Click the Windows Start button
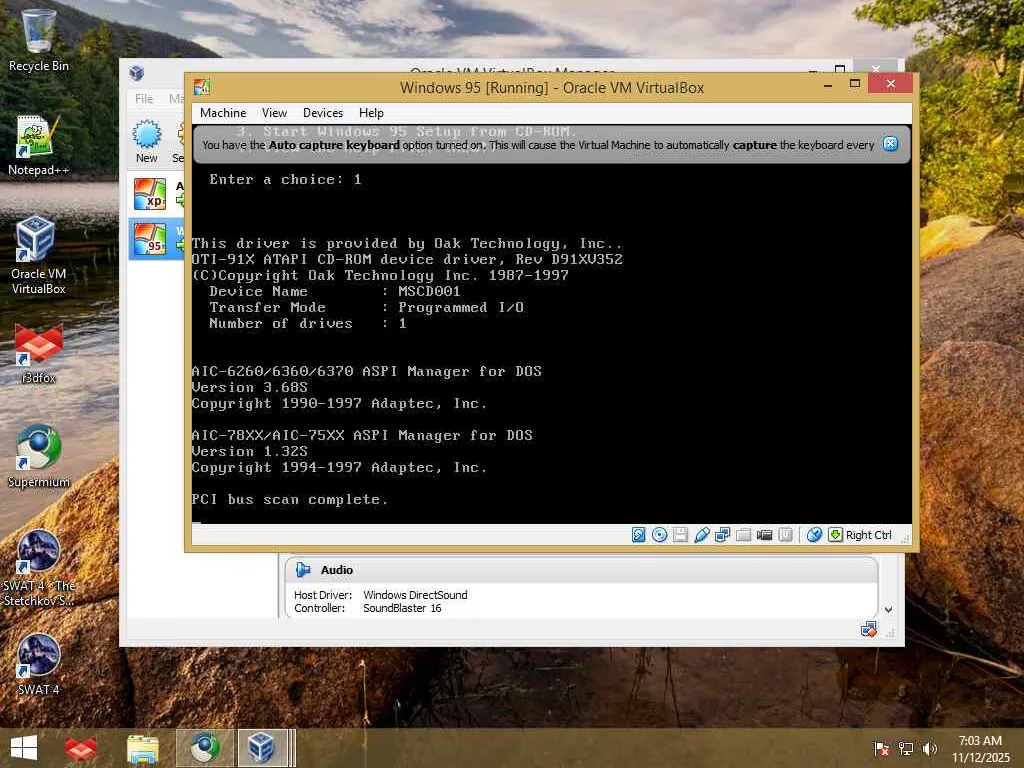Screen dimensions: 1024x768 pos(24,748)
